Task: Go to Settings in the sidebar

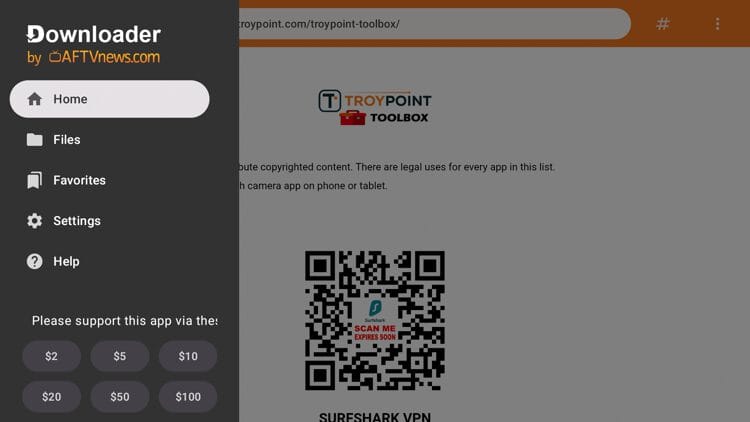Action: (110, 221)
